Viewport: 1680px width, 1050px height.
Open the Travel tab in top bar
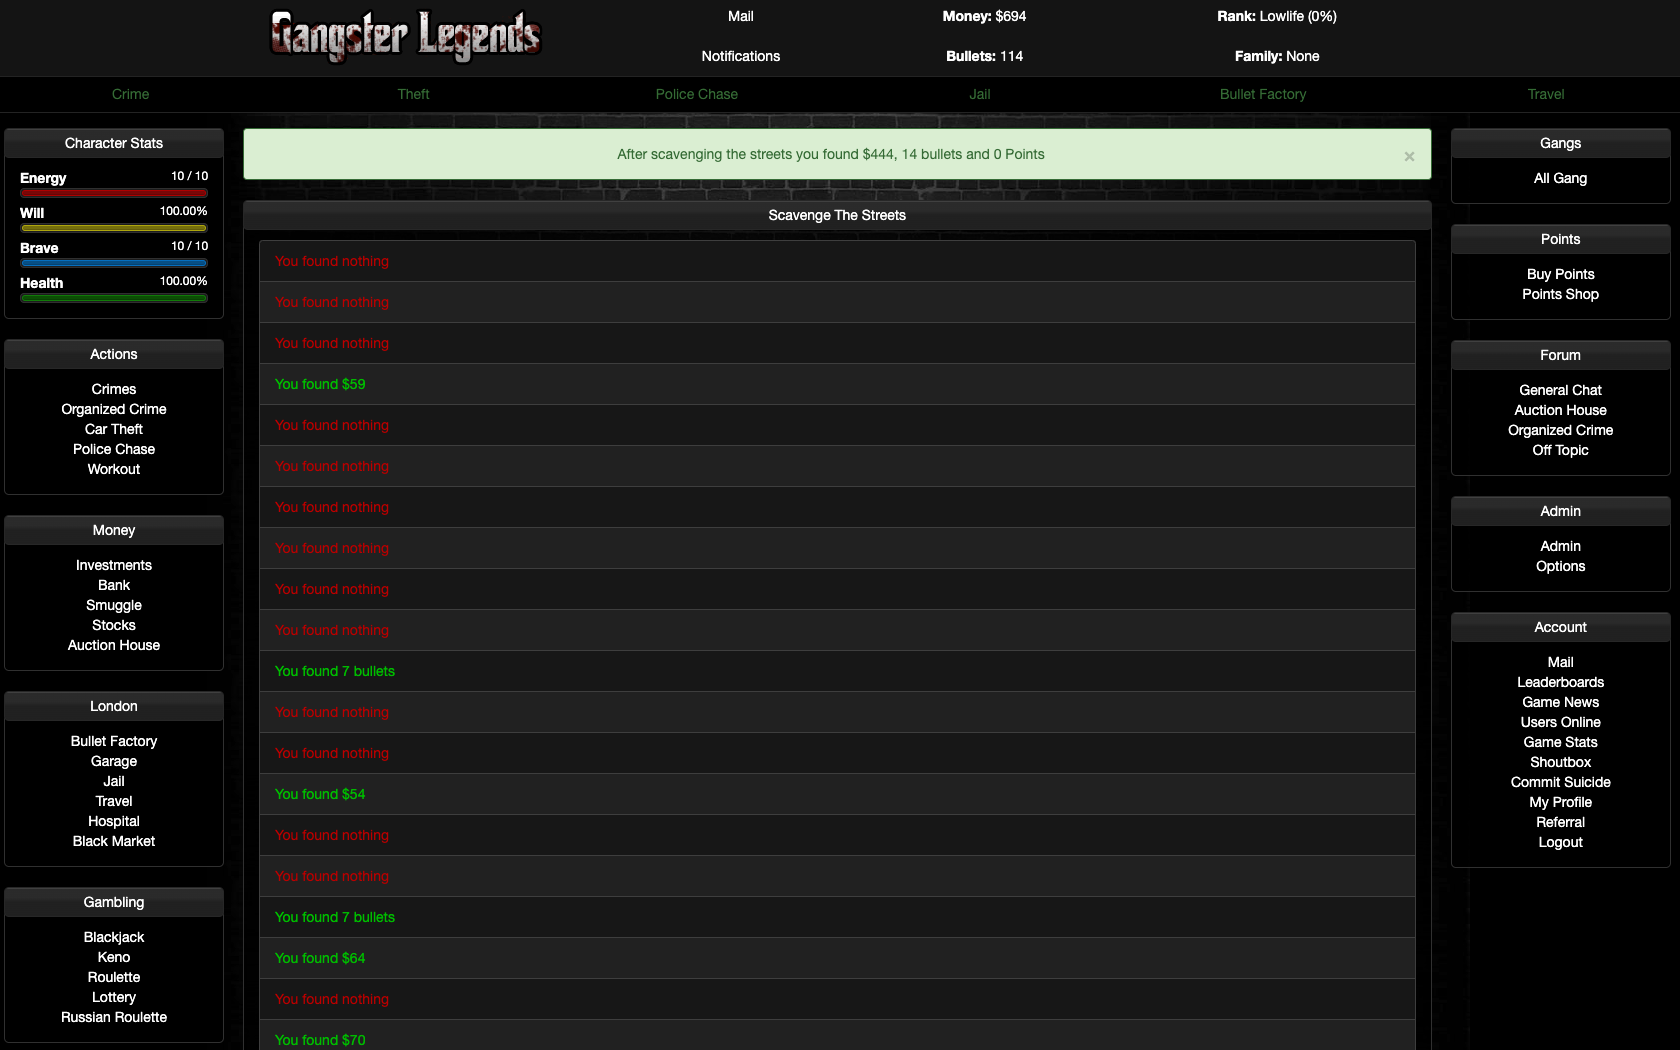(1545, 94)
